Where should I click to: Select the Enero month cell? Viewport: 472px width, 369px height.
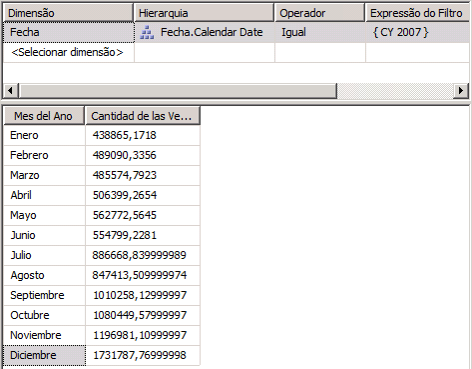44,135
